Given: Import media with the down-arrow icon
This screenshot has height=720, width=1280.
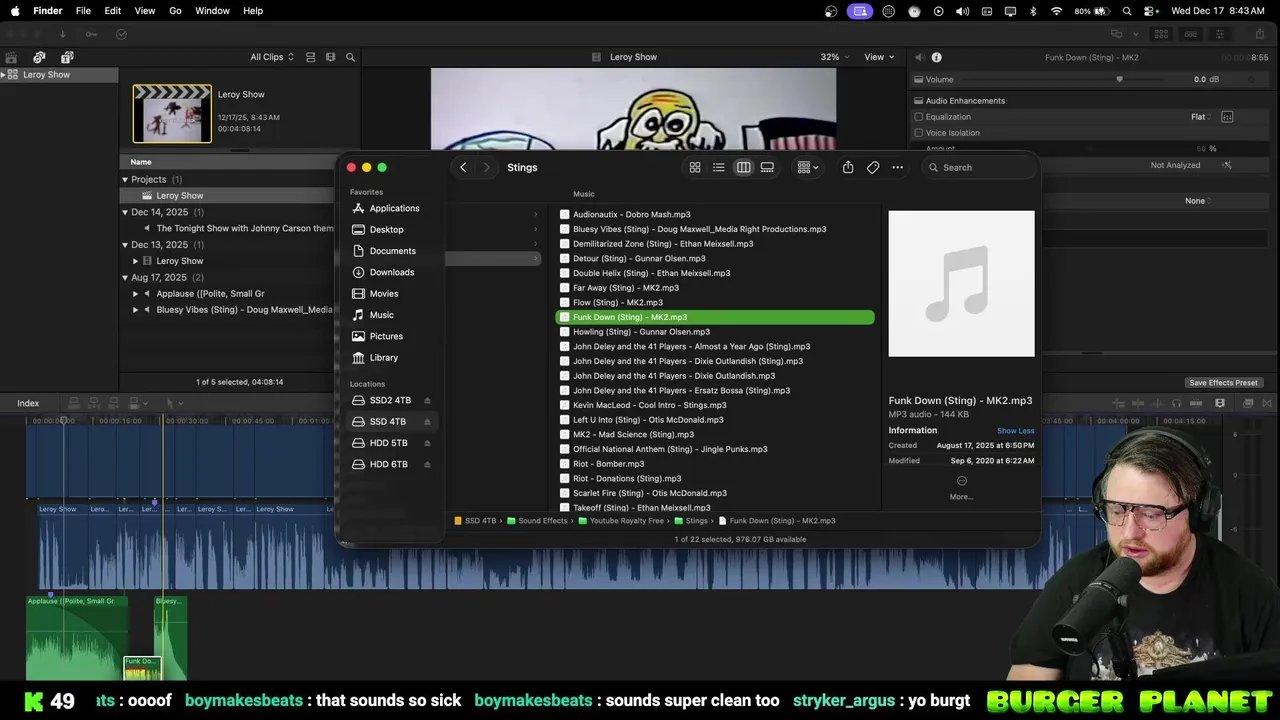Looking at the screenshot, I should pyautogui.click(x=62, y=34).
